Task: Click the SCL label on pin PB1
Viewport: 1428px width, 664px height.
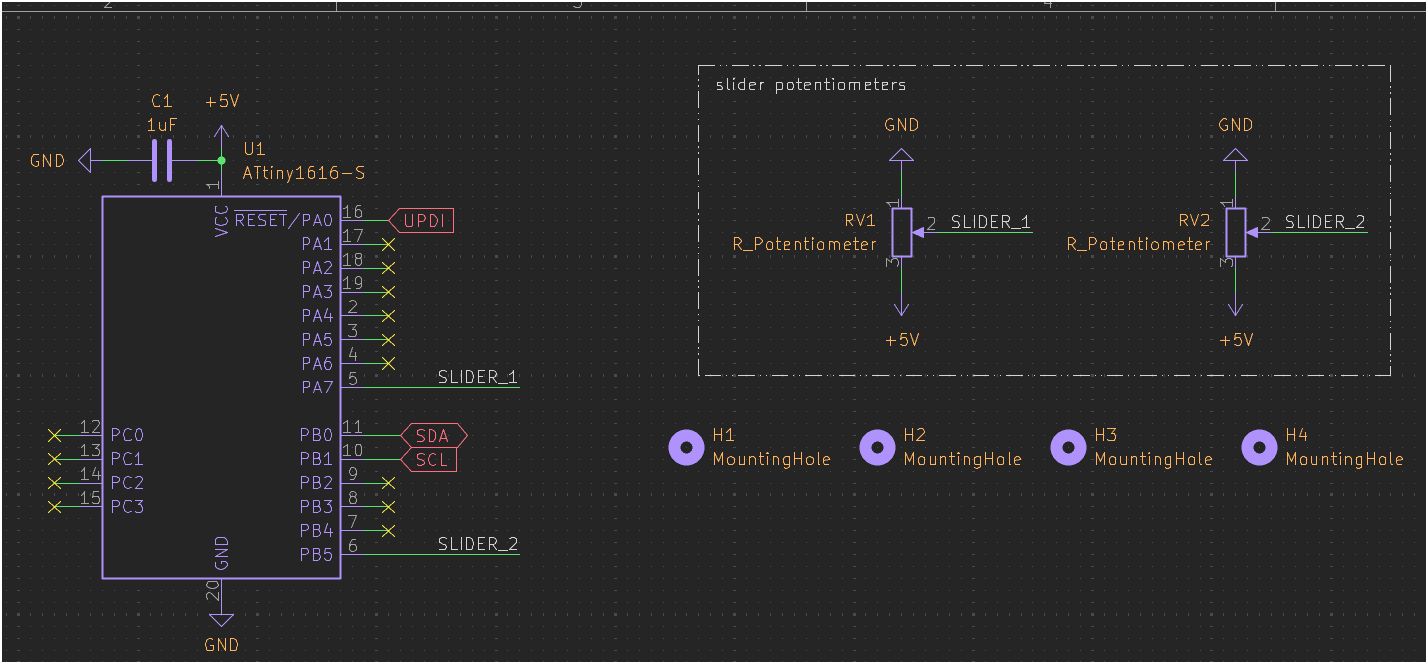Action: pyautogui.click(x=432, y=459)
